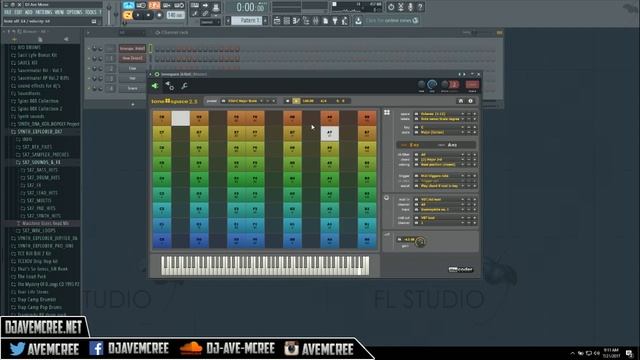Viewport: 640px width, 360px height.
Task: Click the microphone recording icon in top toolbar
Action: 410,7
